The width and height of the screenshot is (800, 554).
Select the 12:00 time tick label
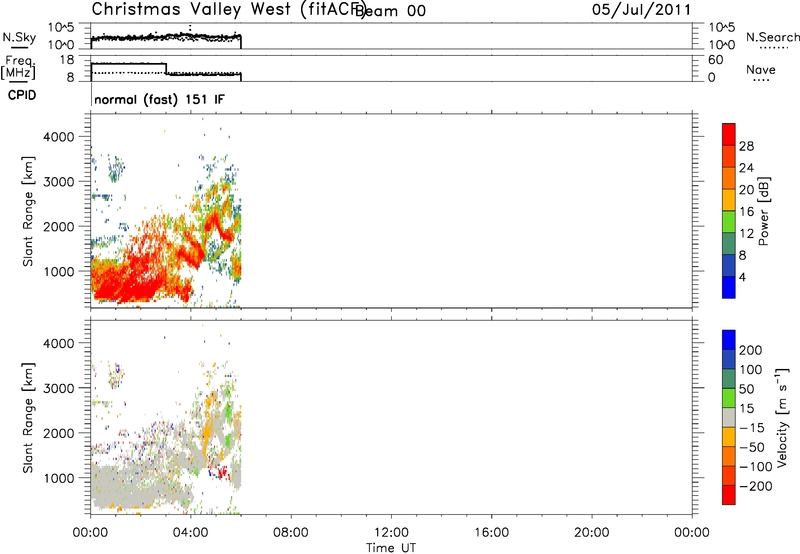point(391,533)
